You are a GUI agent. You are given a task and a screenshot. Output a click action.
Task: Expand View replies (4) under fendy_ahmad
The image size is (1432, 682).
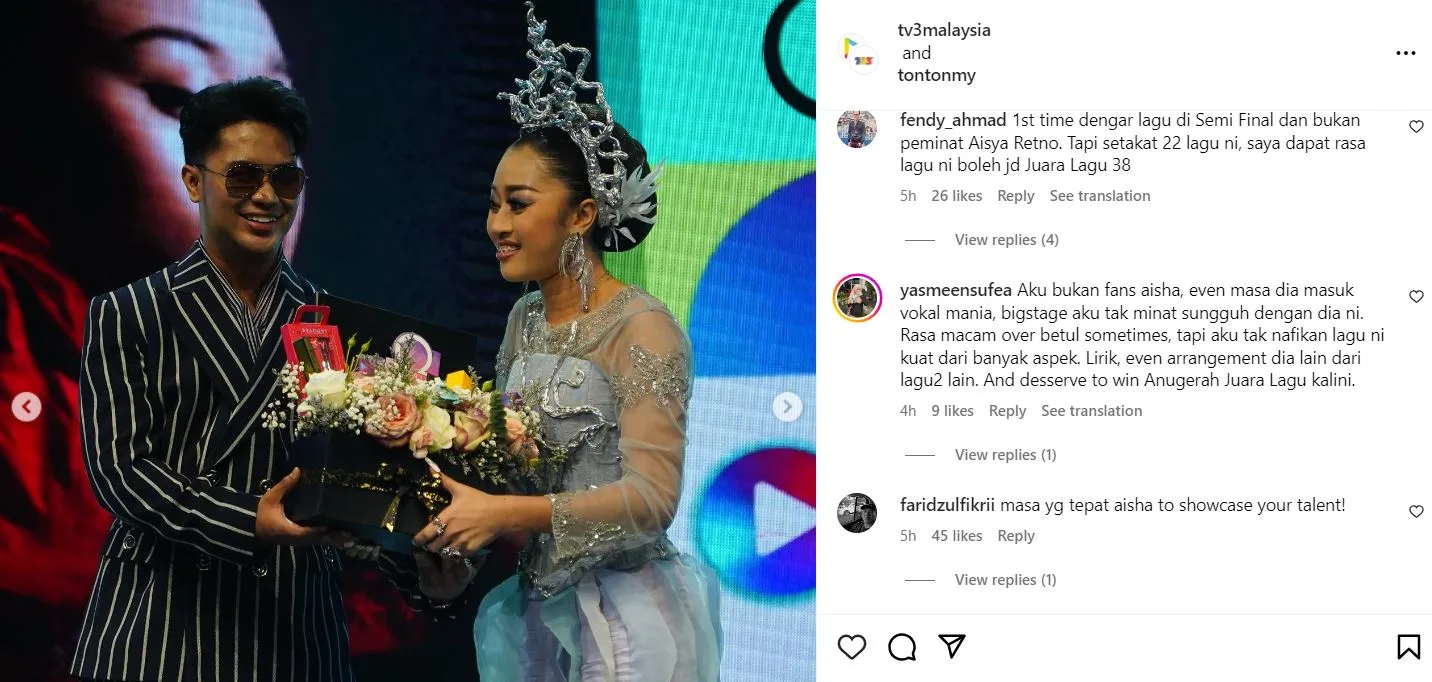pyautogui.click(x=1006, y=240)
